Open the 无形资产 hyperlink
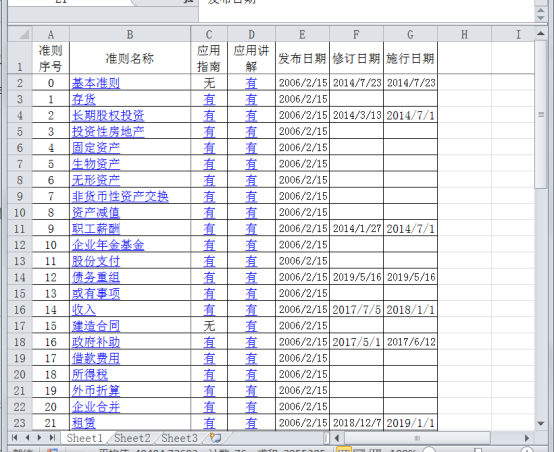 click(96, 180)
